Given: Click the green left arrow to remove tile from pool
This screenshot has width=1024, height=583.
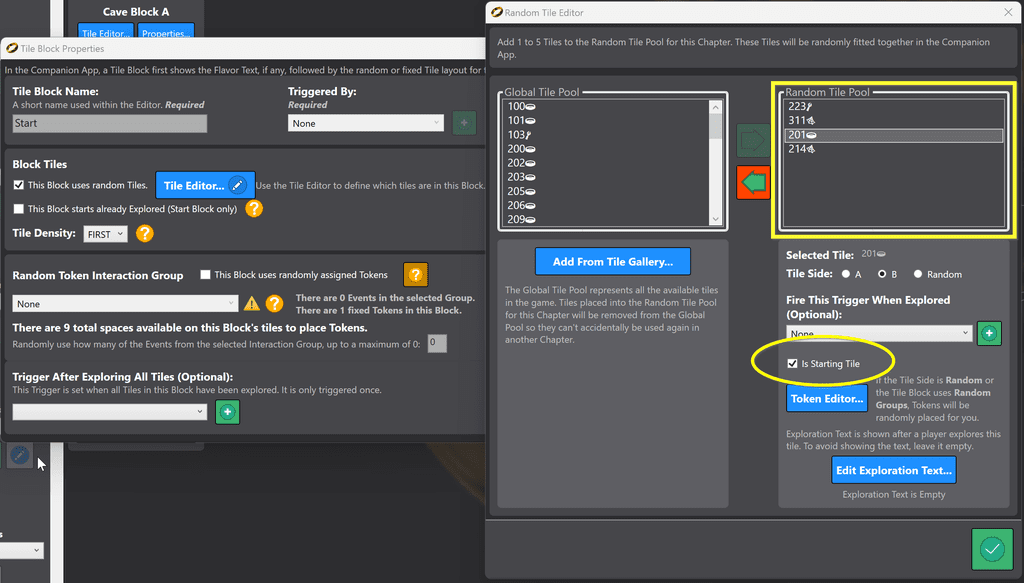Looking at the screenshot, I should [x=753, y=182].
